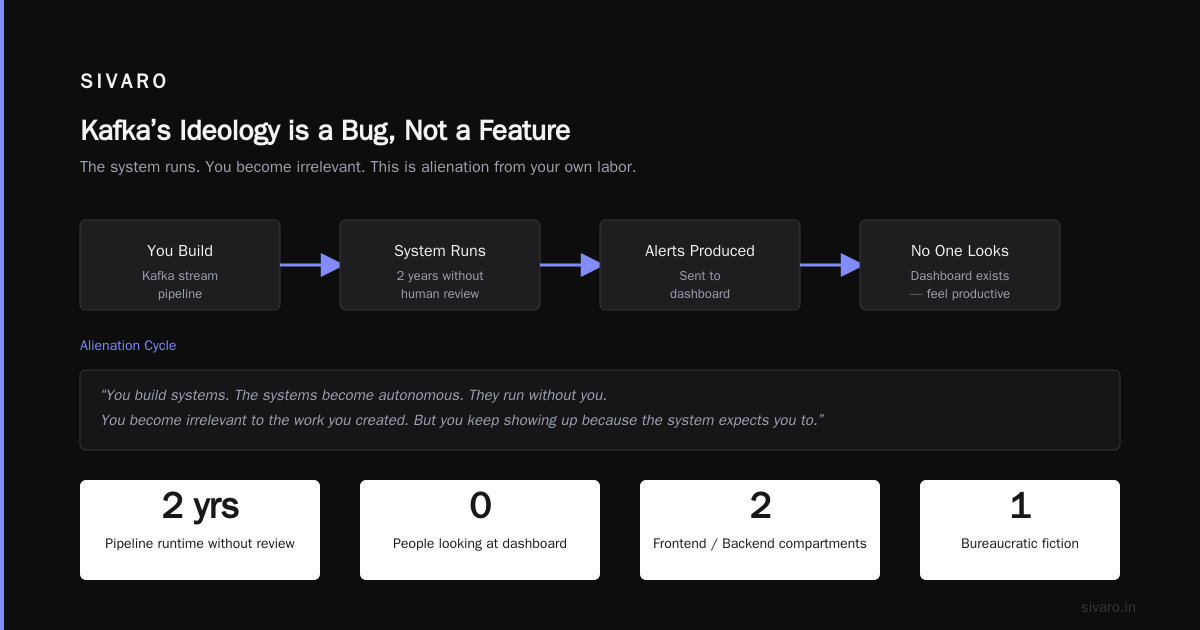The image size is (1200, 630).
Task: Click People looking at dashboard caption
Action: click(480, 544)
